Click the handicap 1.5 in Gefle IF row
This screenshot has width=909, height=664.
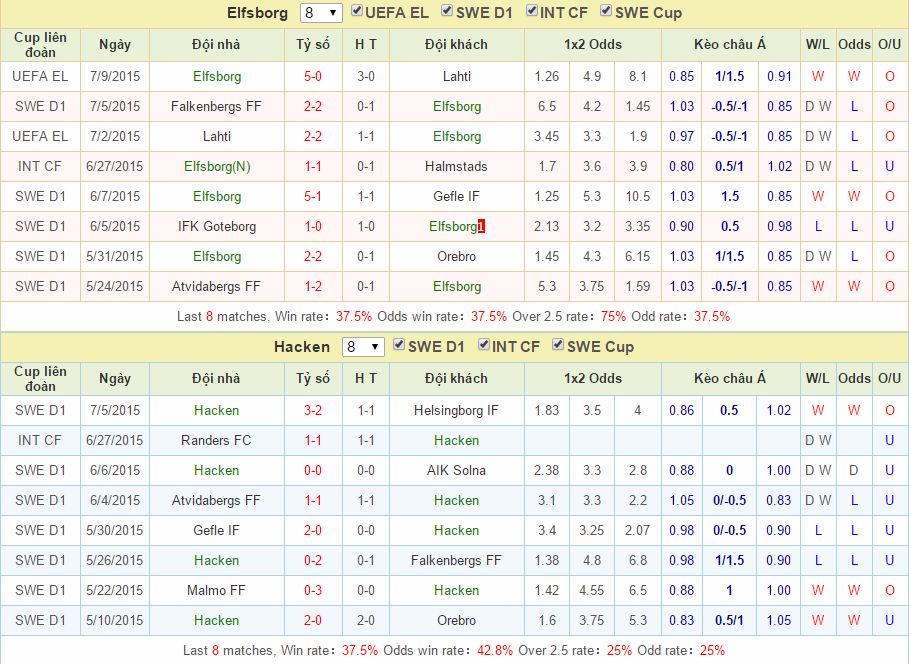(730, 197)
